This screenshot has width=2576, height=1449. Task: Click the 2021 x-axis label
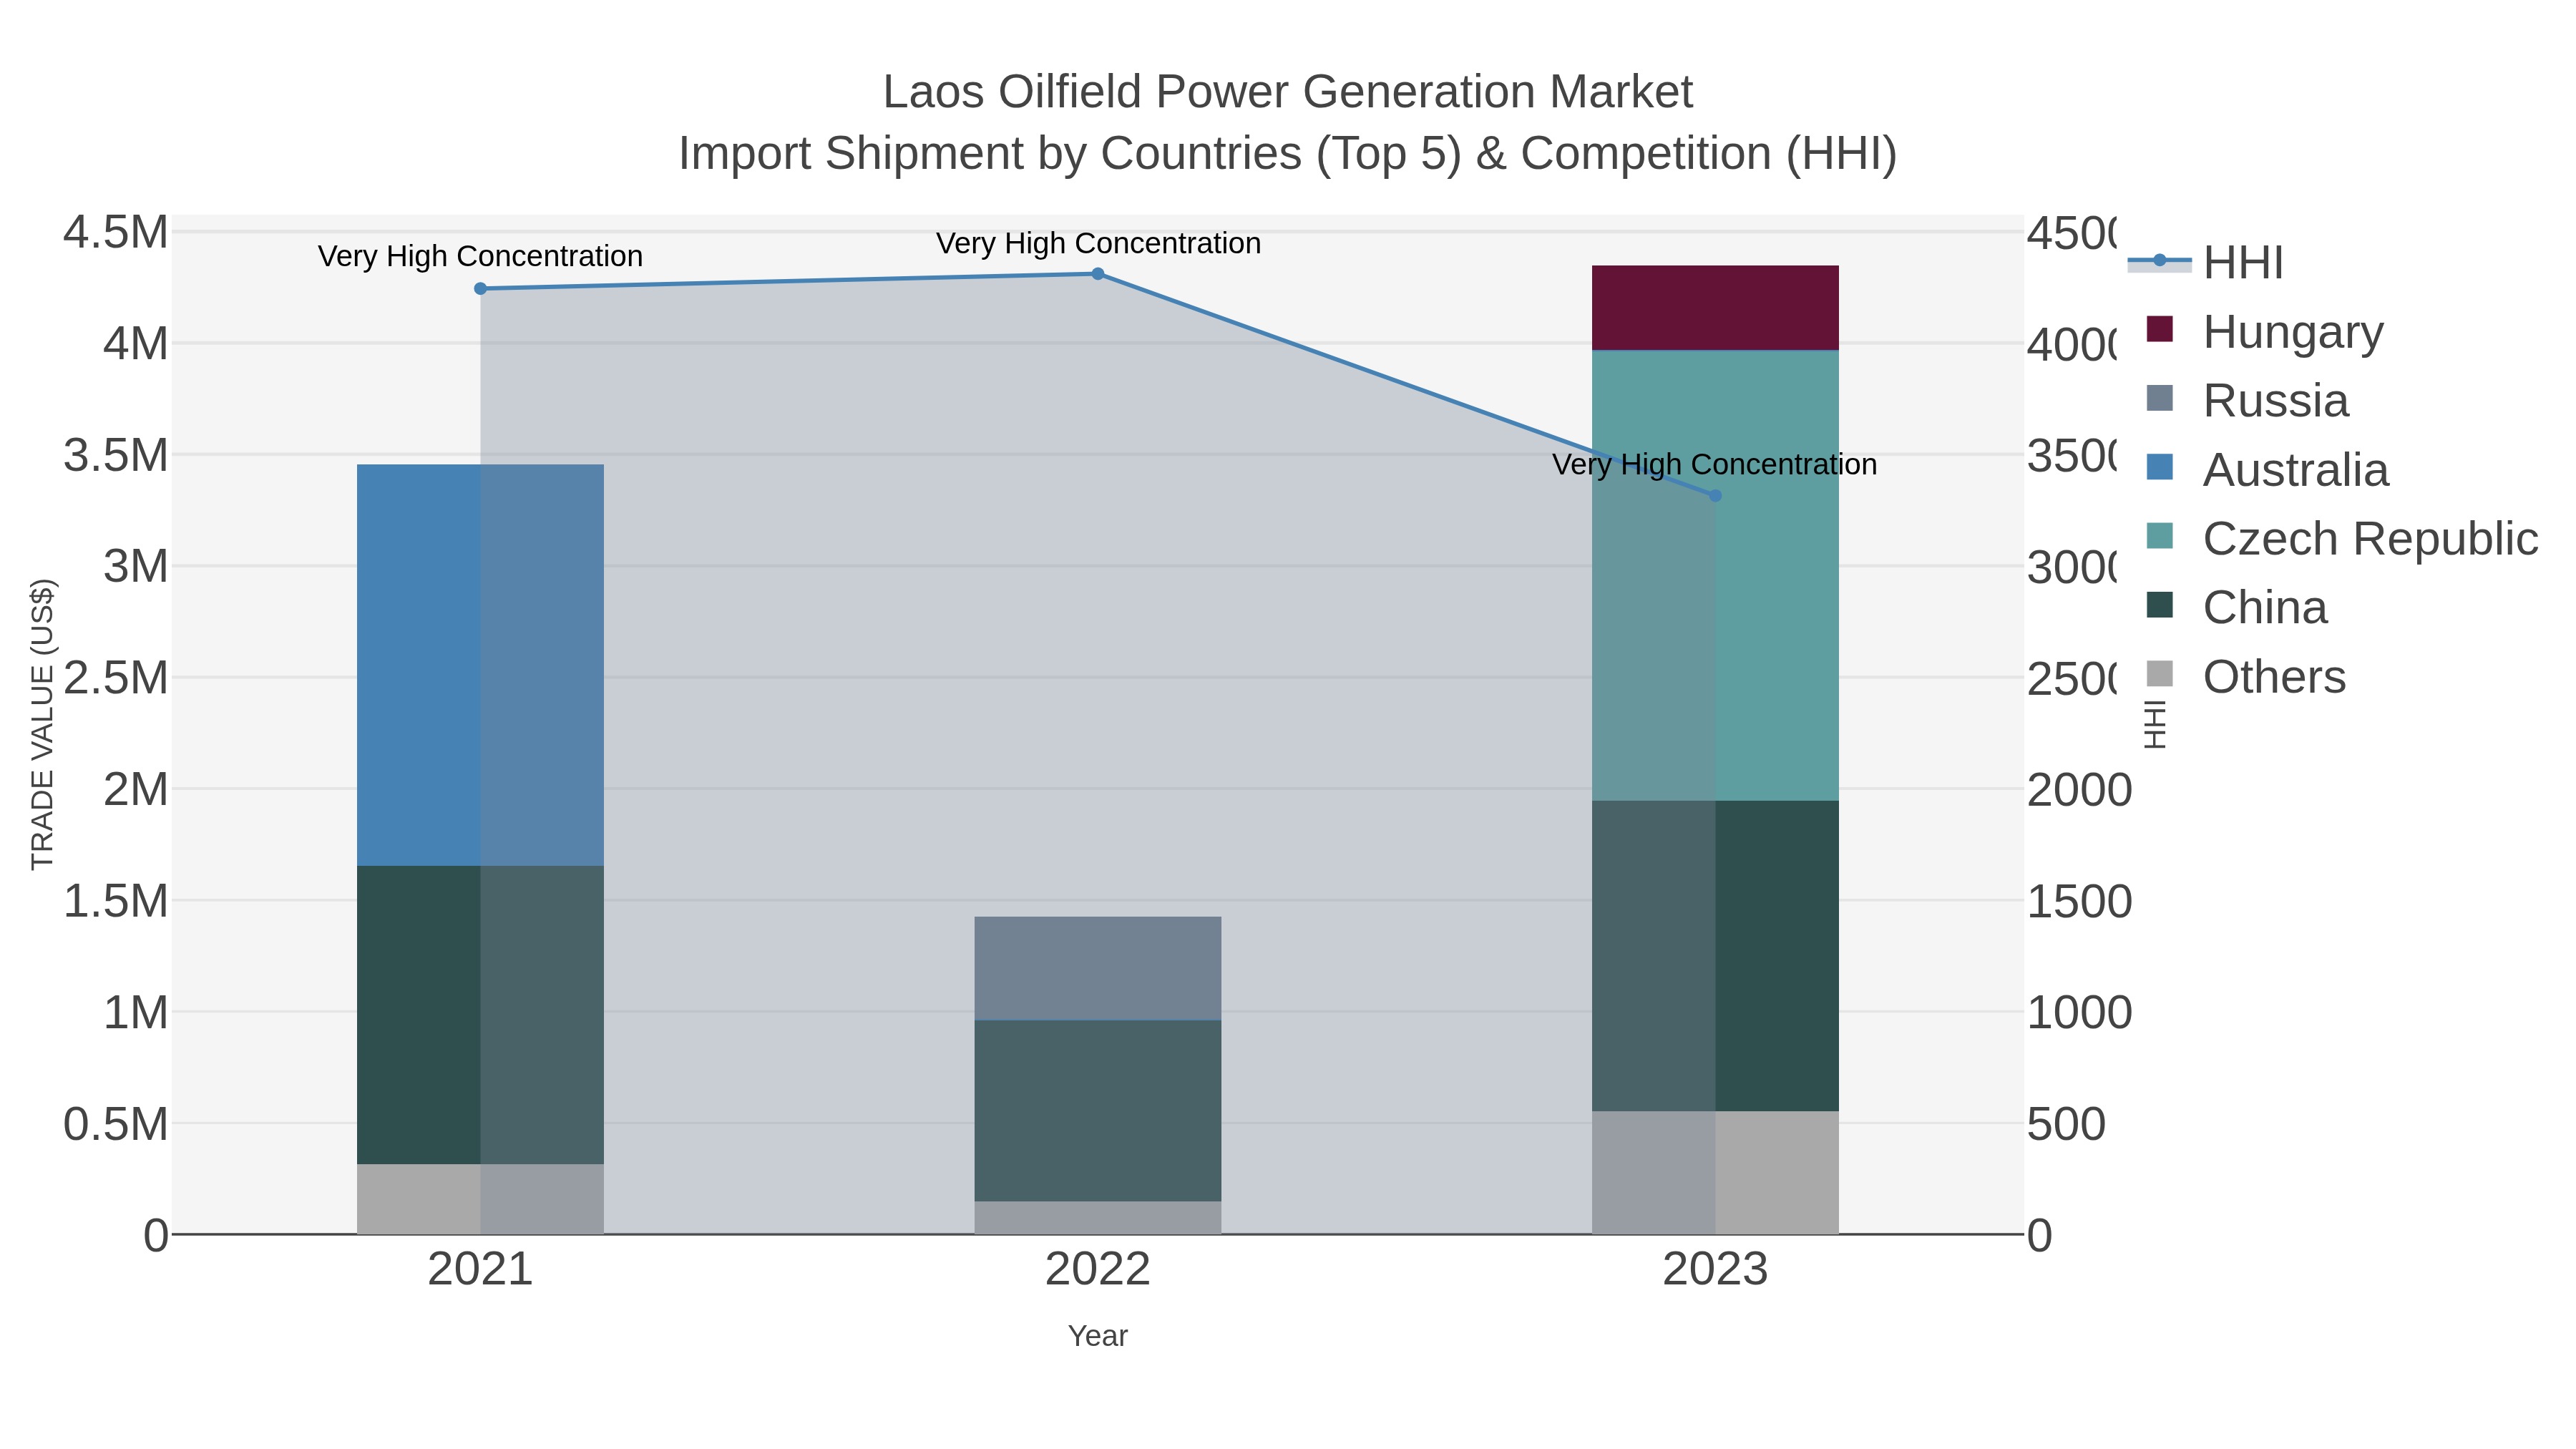click(480, 1270)
